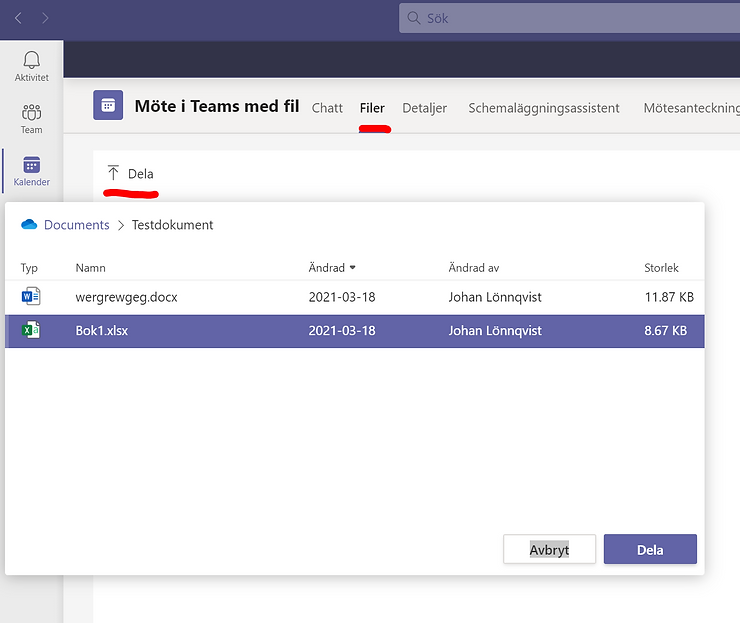
Task: Switch to the Chatt tab
Action: tap(327, 108)
